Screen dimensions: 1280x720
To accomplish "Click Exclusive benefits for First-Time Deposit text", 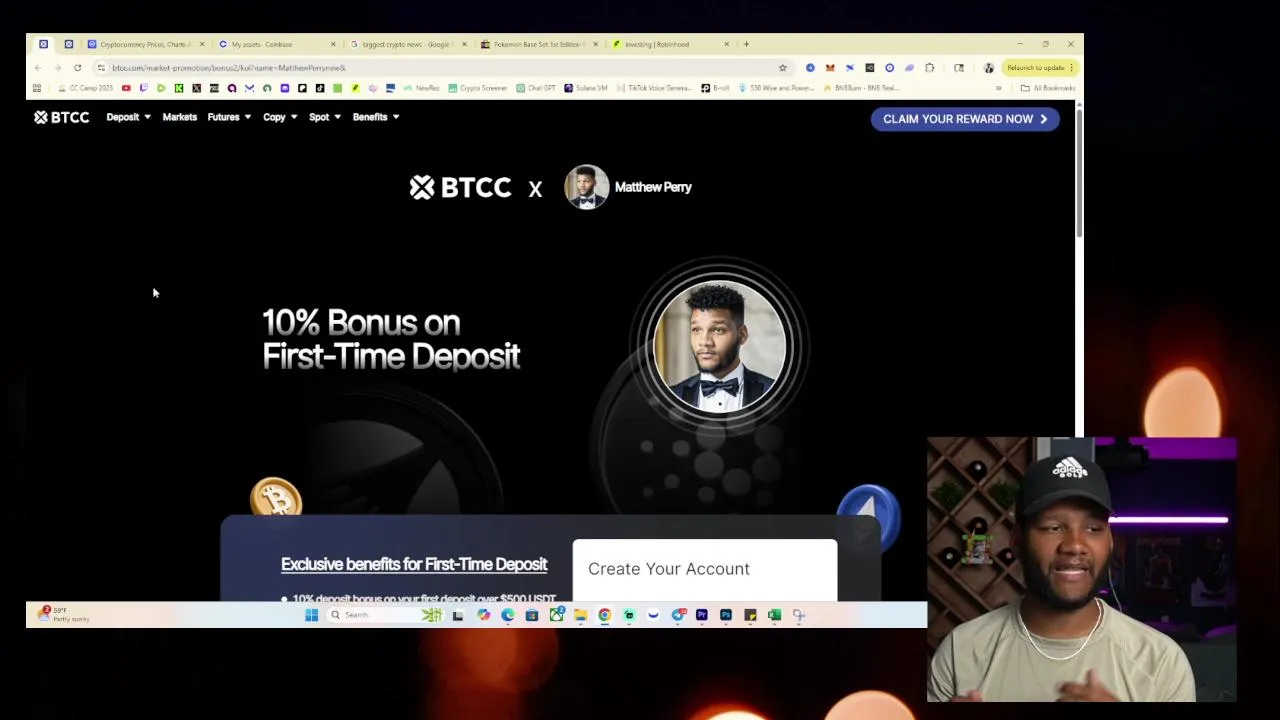I will [414, 564].
